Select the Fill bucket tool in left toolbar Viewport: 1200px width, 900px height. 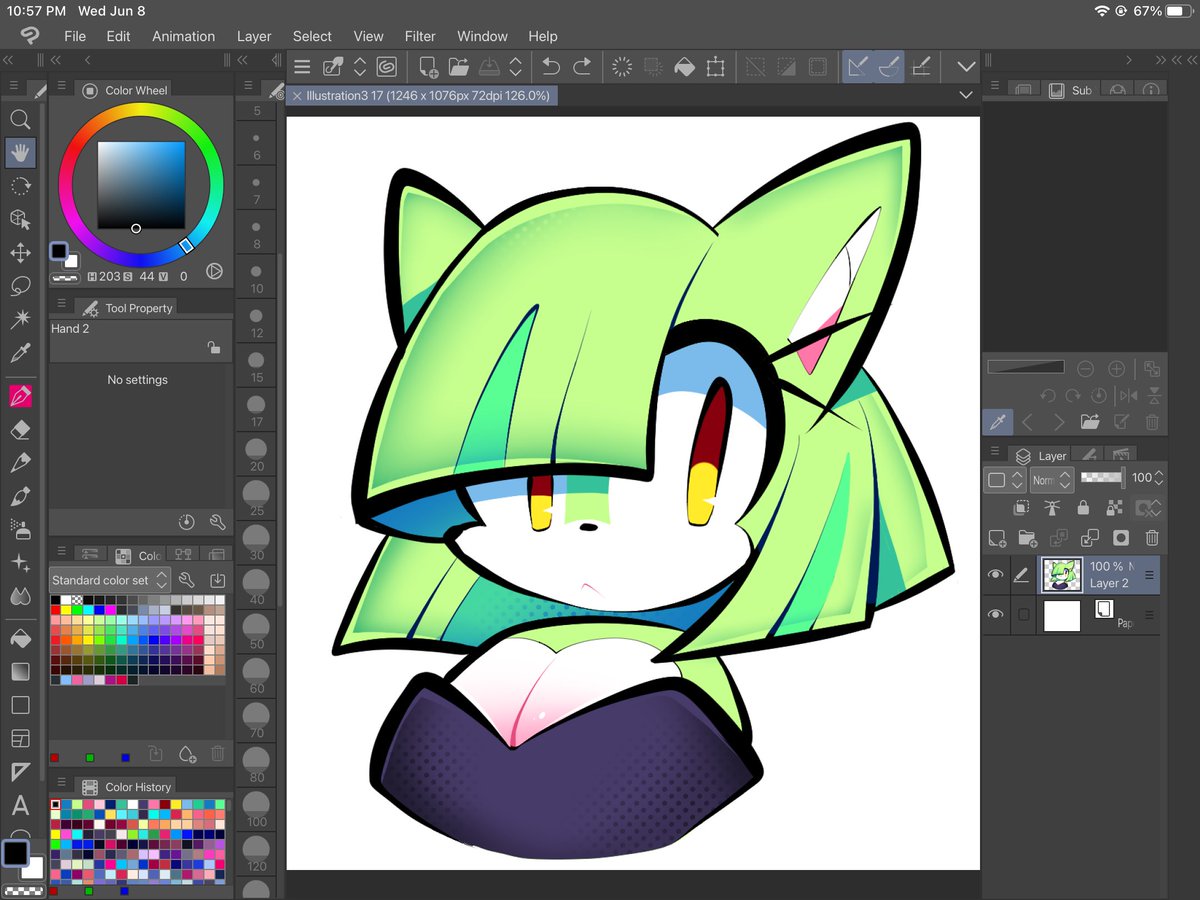pos(20,638)
